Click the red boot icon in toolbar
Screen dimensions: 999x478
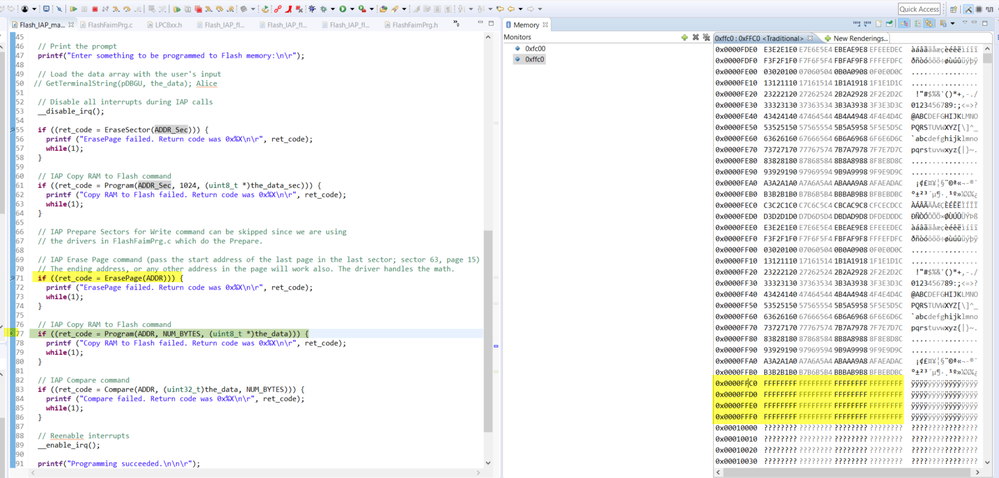tap(289, 9)
